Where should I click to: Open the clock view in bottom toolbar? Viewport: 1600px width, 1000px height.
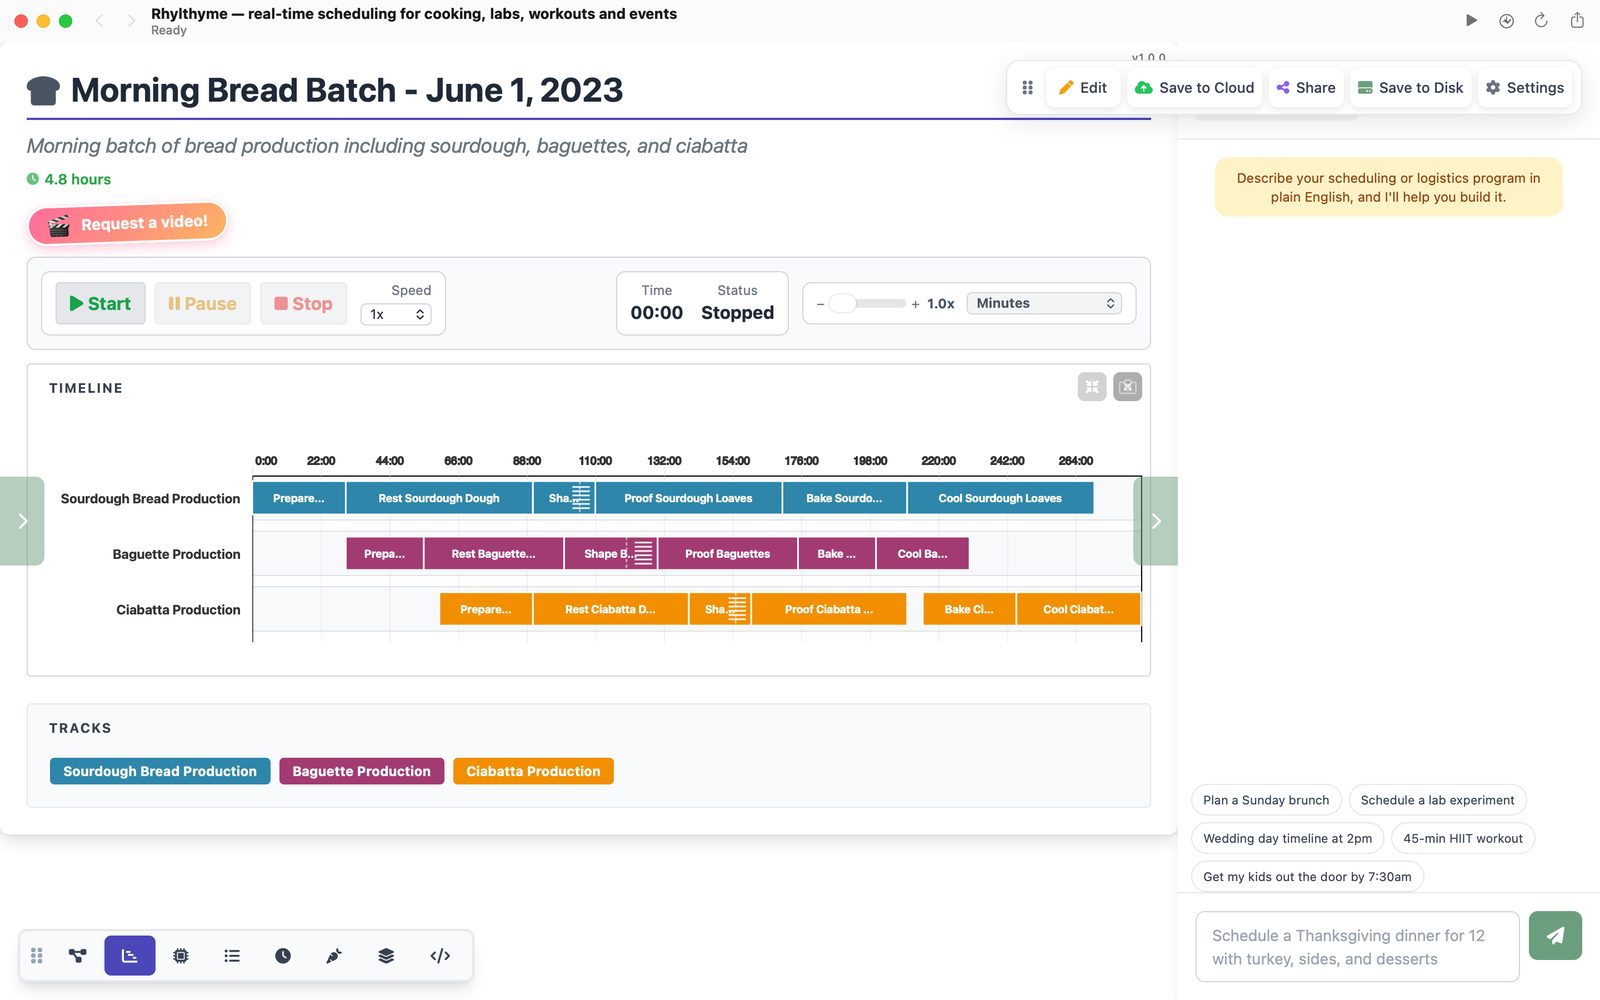[283, 956]
